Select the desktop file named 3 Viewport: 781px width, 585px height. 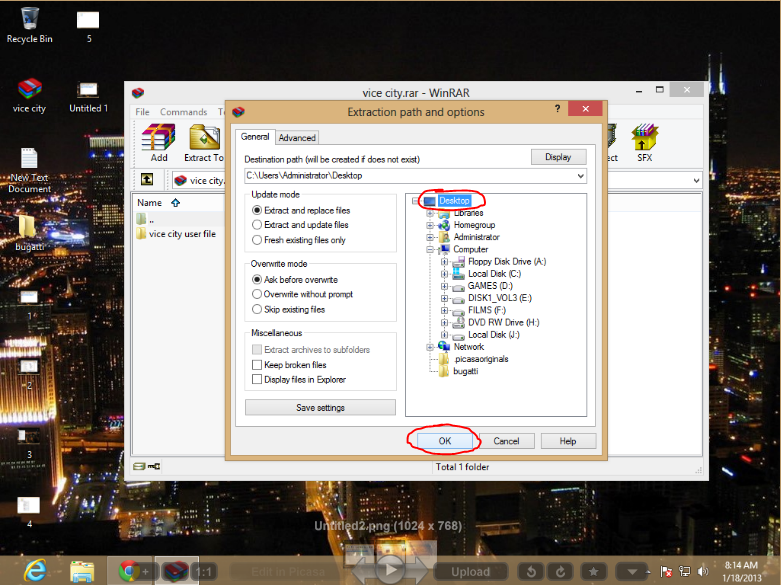(29, 443)
